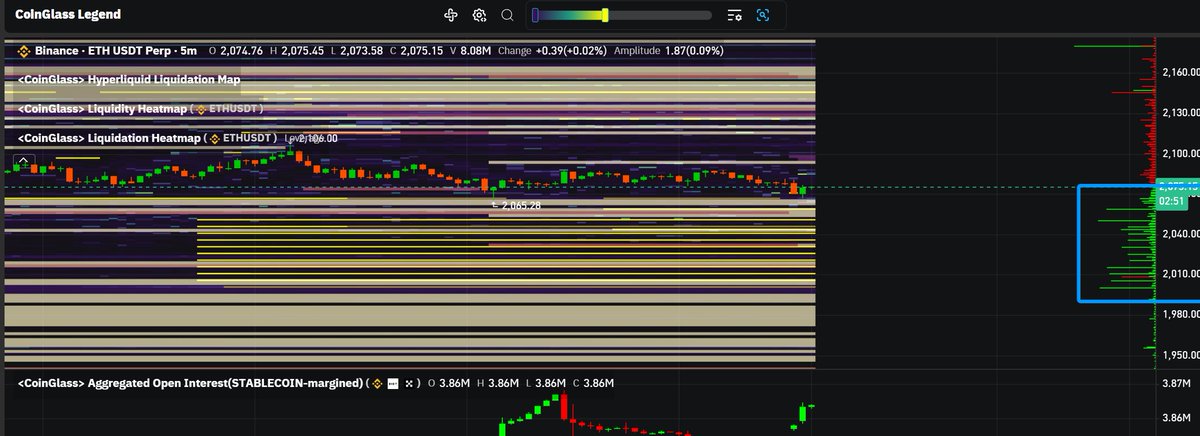This screenshot has height=436, width=1200.
Task: Click the 2,130.00 price axis label
Action: pyautogui.click(x=1181, y=112)
